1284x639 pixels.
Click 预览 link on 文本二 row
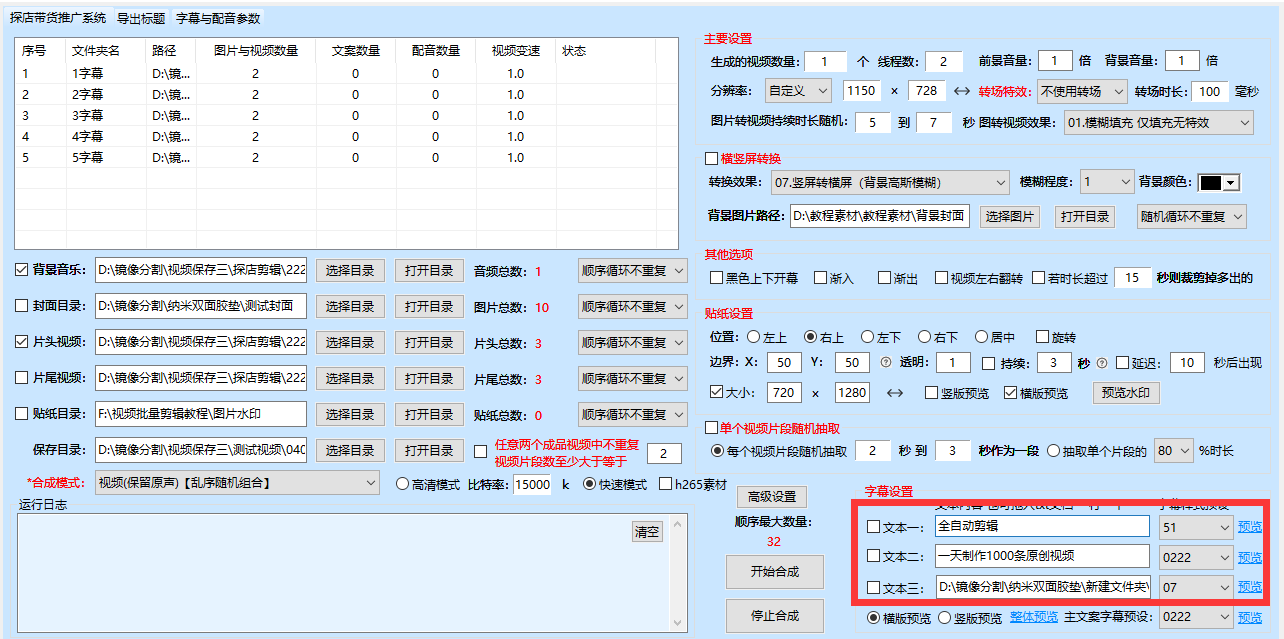(1250, 557)
